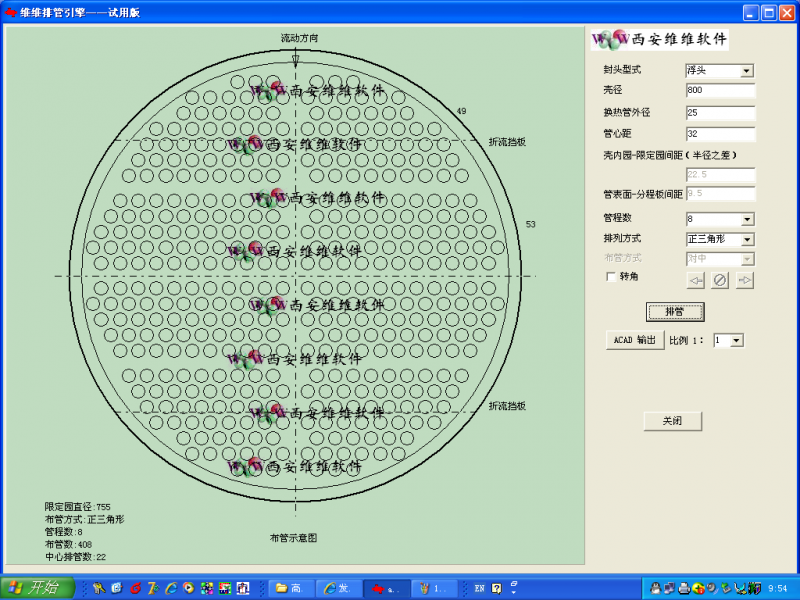Screen dimensions: 800x600
Task: Click the network computers tray icon
Action: [669, 588]
